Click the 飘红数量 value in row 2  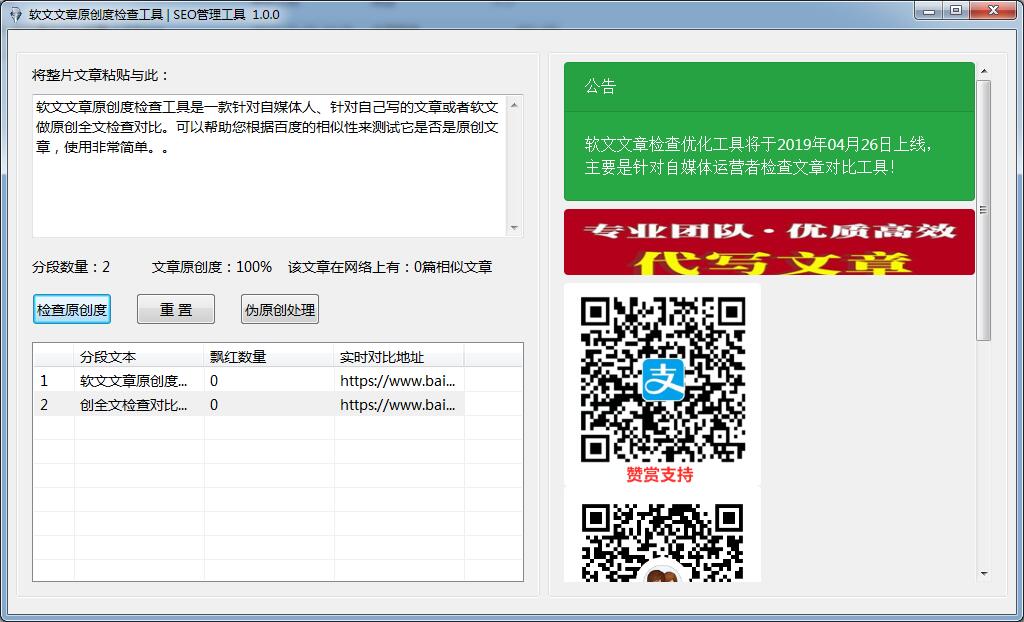214,405
